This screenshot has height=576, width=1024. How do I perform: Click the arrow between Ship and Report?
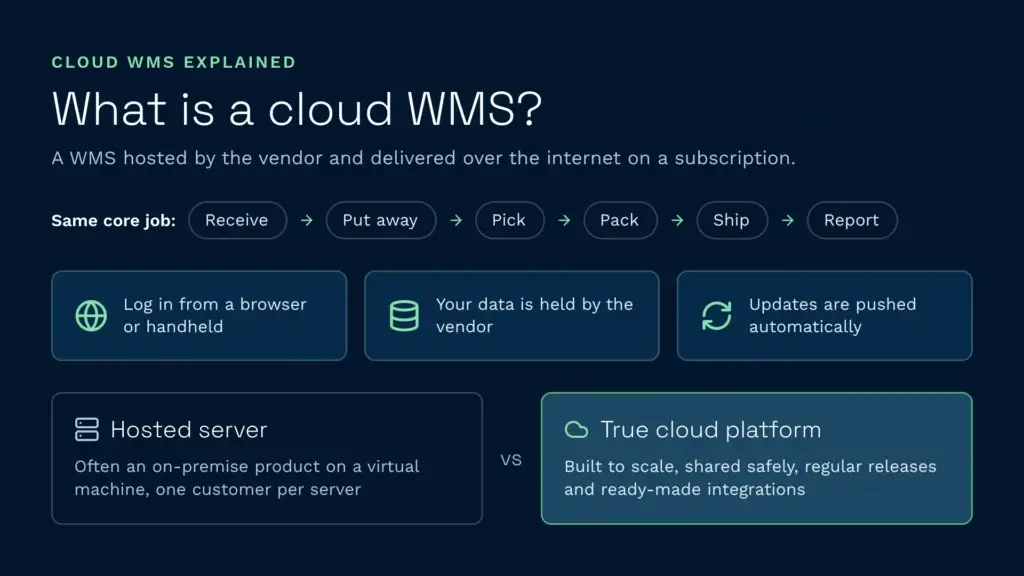coord(788,221)
